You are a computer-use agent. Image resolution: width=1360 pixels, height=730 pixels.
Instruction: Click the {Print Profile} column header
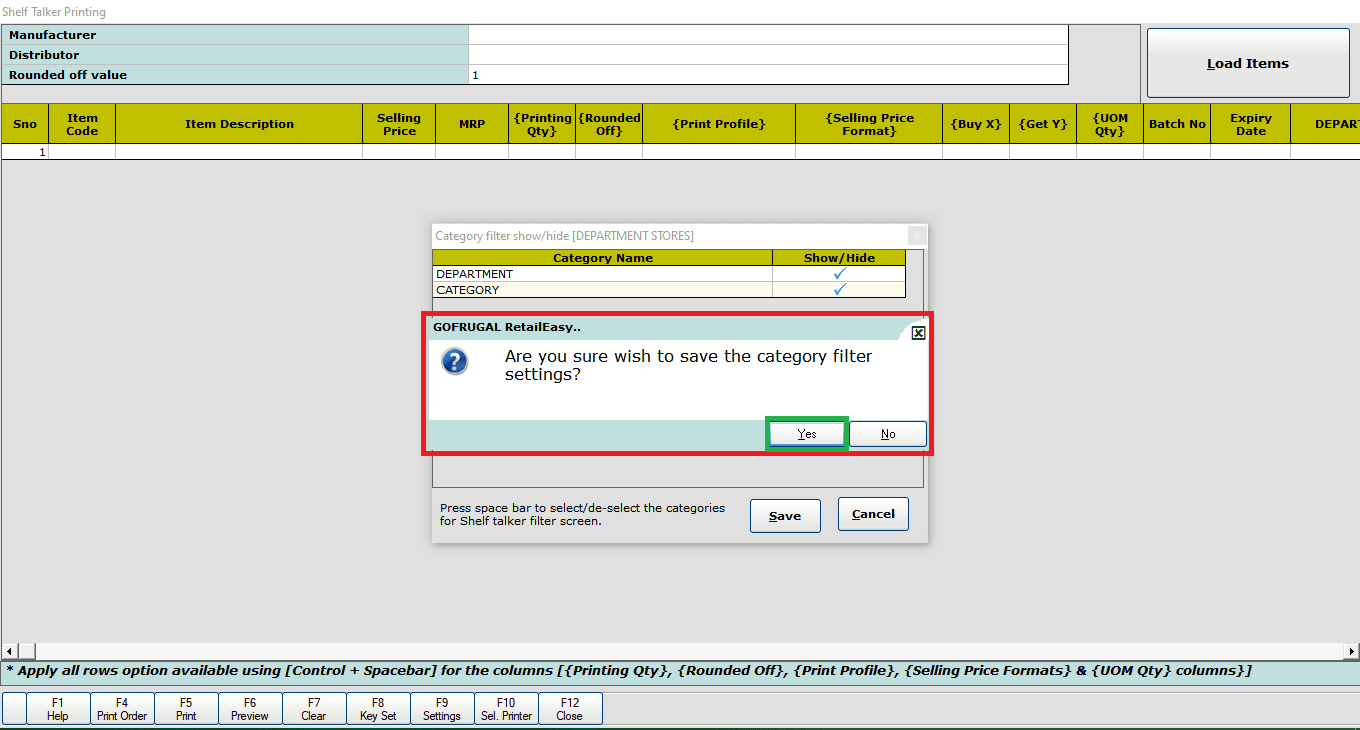click(719, 124)
